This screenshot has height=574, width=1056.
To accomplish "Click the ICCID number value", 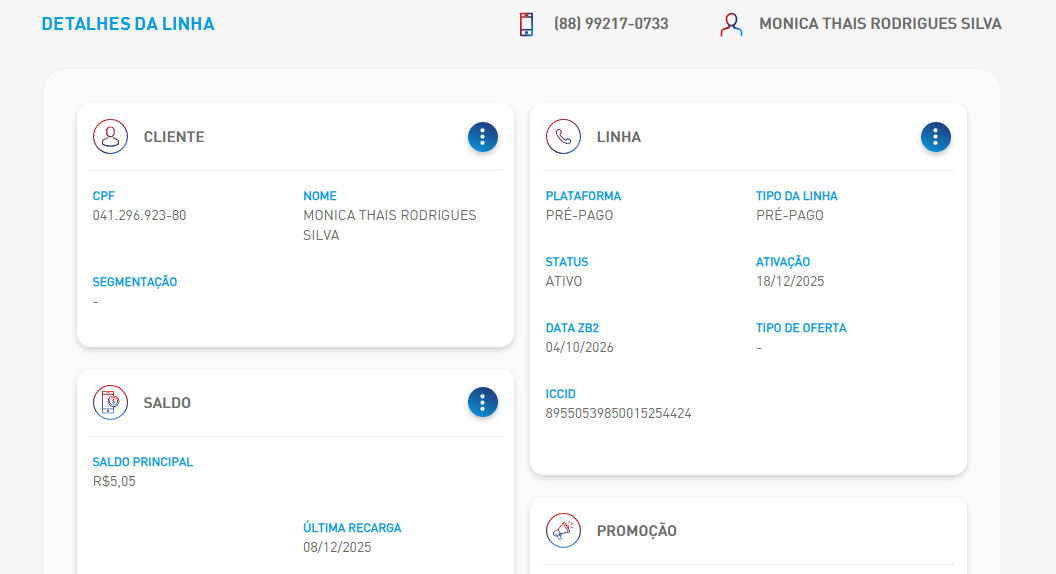I will [x=618, y=414].
